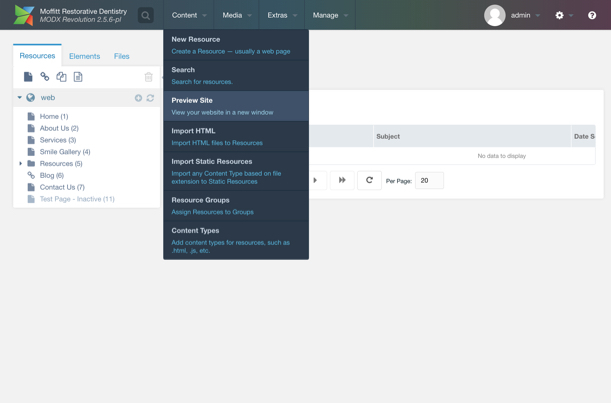Open the Content menu
The height and width of the screenshot is (403, 611).
point(189,15)
